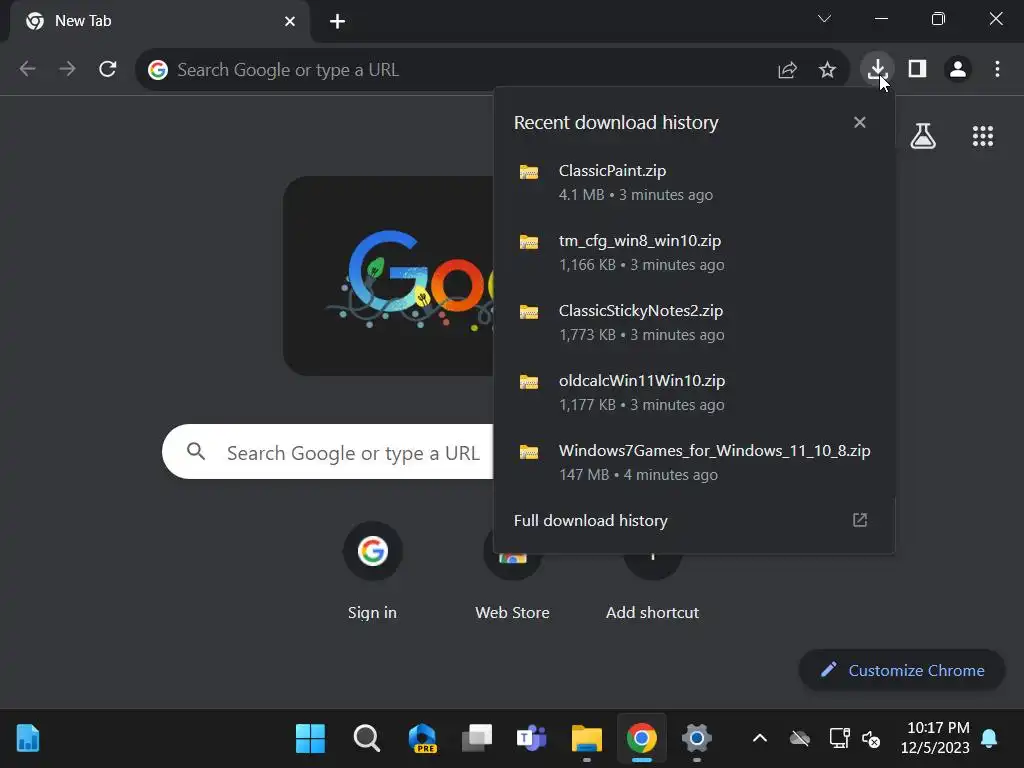This screenshot has height=768, width=1024.
Task: Open File Explorer from taskbar
Action: (586, 739)
